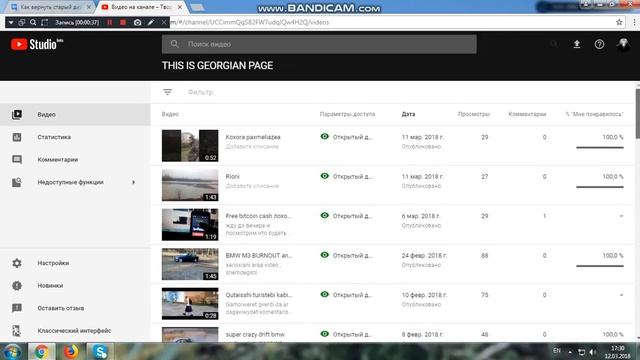Click the YouTube Studio logo
The width and height of the screenshot is (640, 360).
pyautogui.click(x=37, y=44)
